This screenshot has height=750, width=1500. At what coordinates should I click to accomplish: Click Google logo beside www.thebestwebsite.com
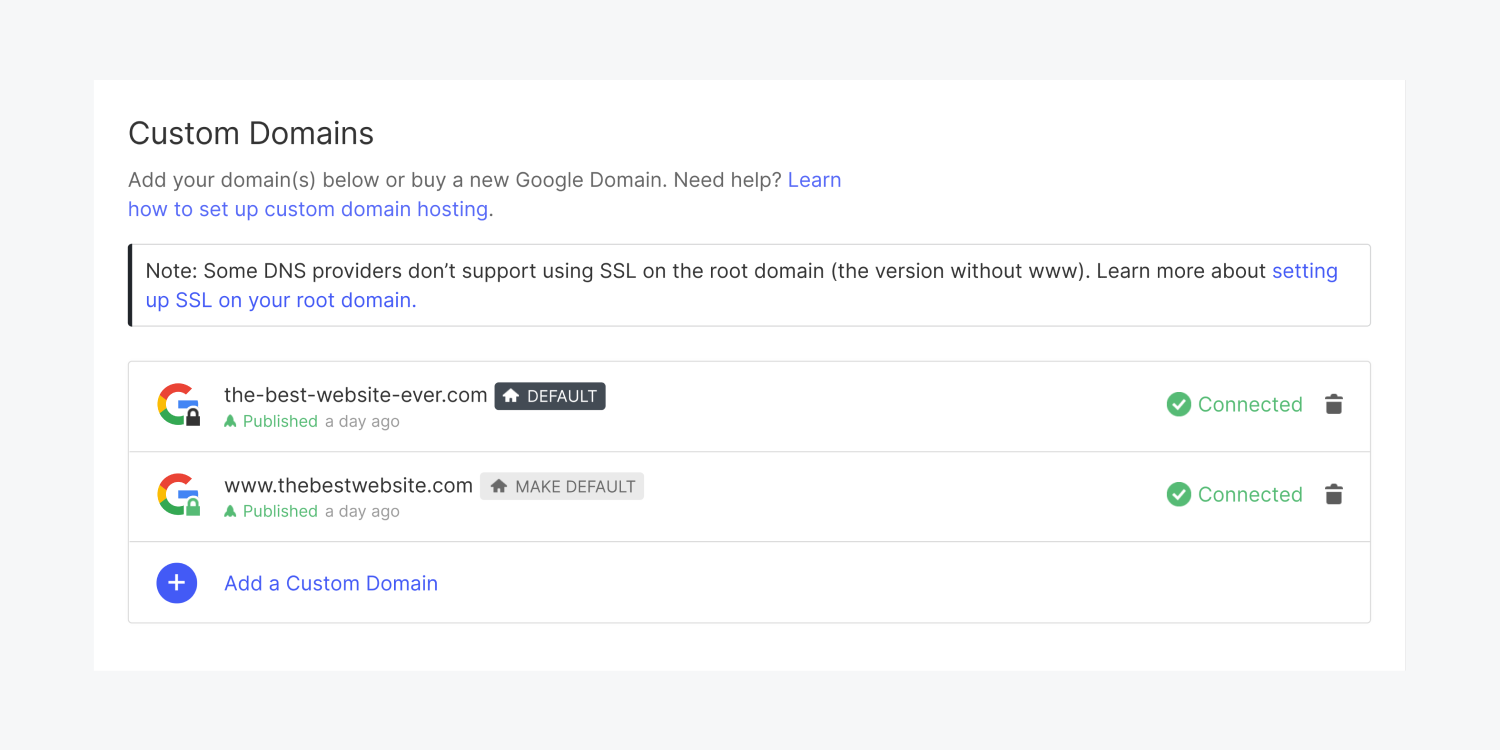point(178,494)
